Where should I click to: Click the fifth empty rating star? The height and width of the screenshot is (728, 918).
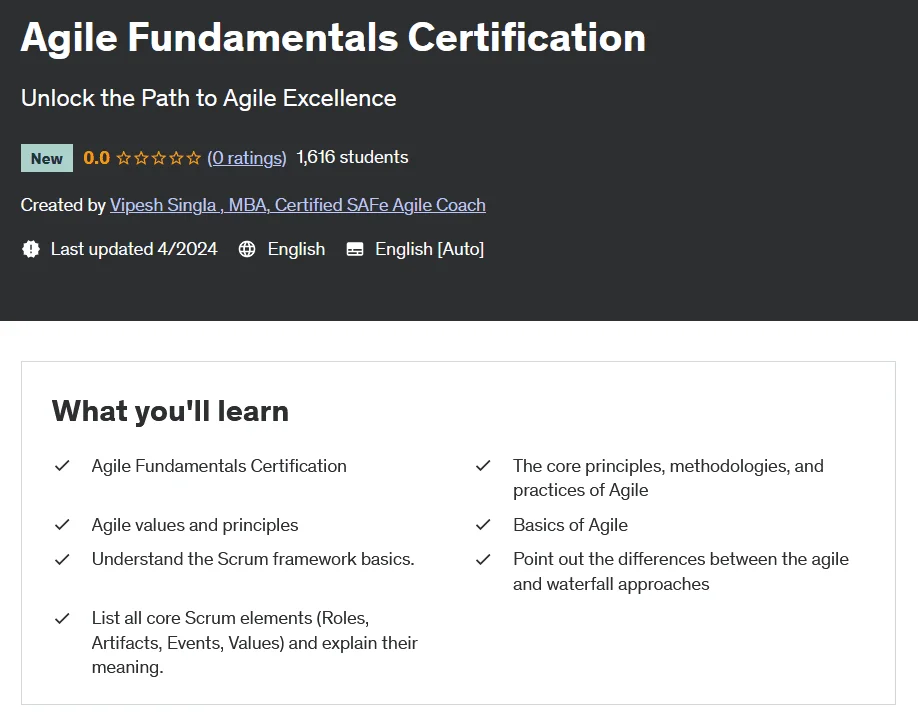click(x=194, y=158)
